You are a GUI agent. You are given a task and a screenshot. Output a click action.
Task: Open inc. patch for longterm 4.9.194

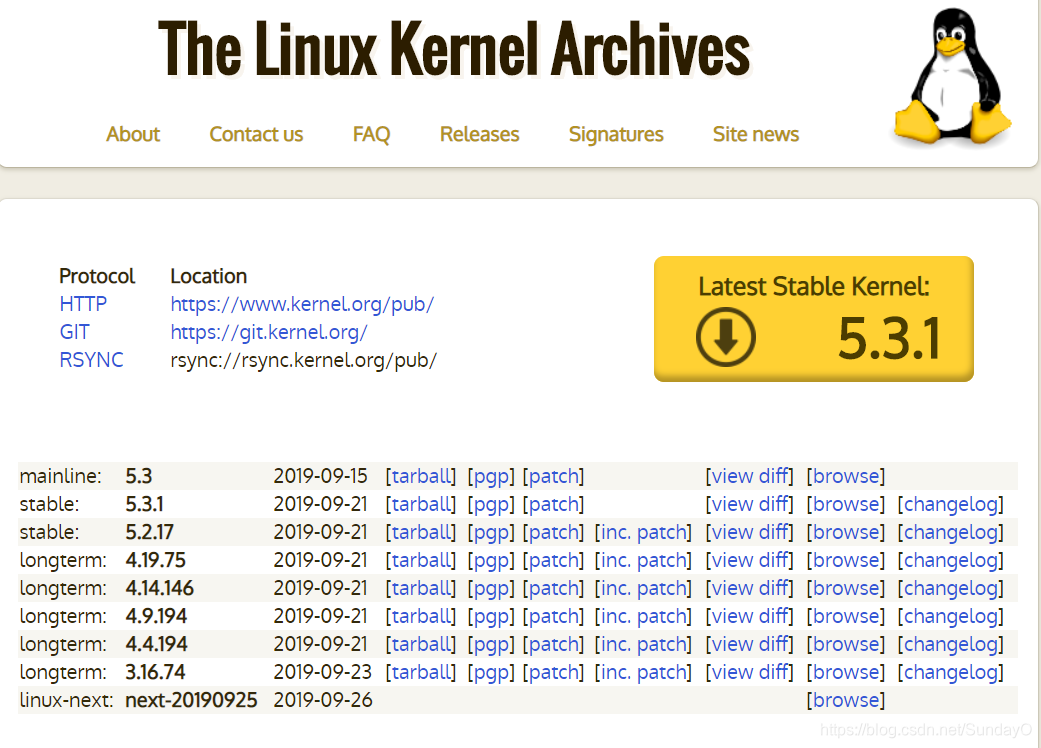pyautogui.click(x=643, y=616)
